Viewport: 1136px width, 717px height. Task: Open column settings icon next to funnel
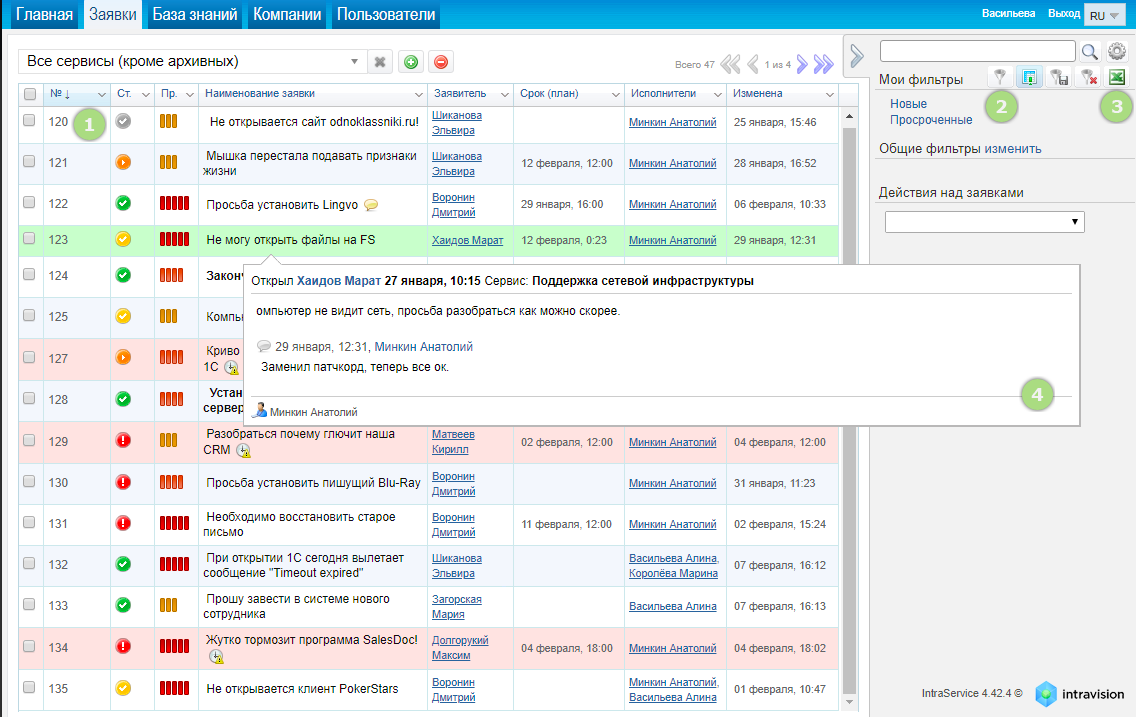[1028, 78]
